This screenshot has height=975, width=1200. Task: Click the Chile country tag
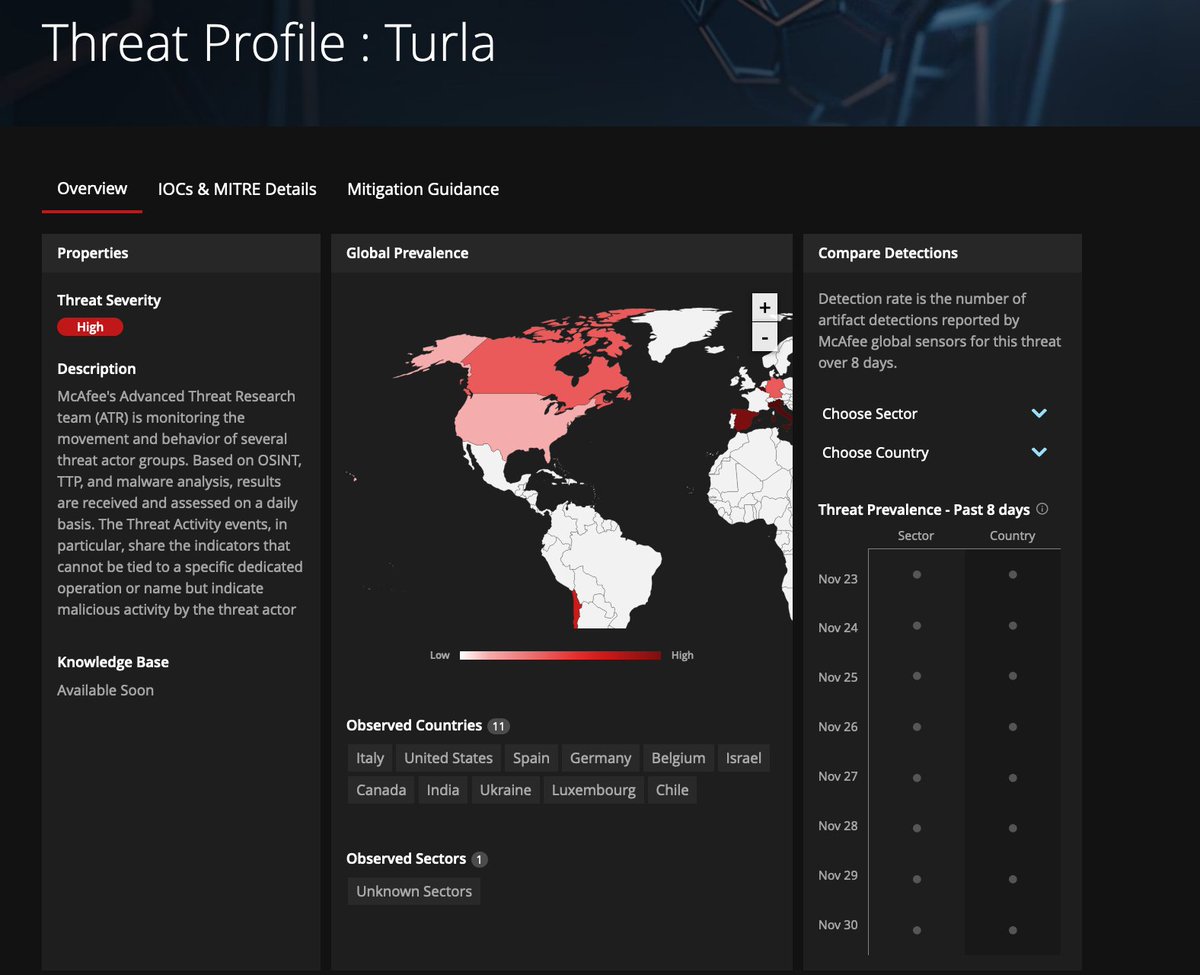(672, 790)
